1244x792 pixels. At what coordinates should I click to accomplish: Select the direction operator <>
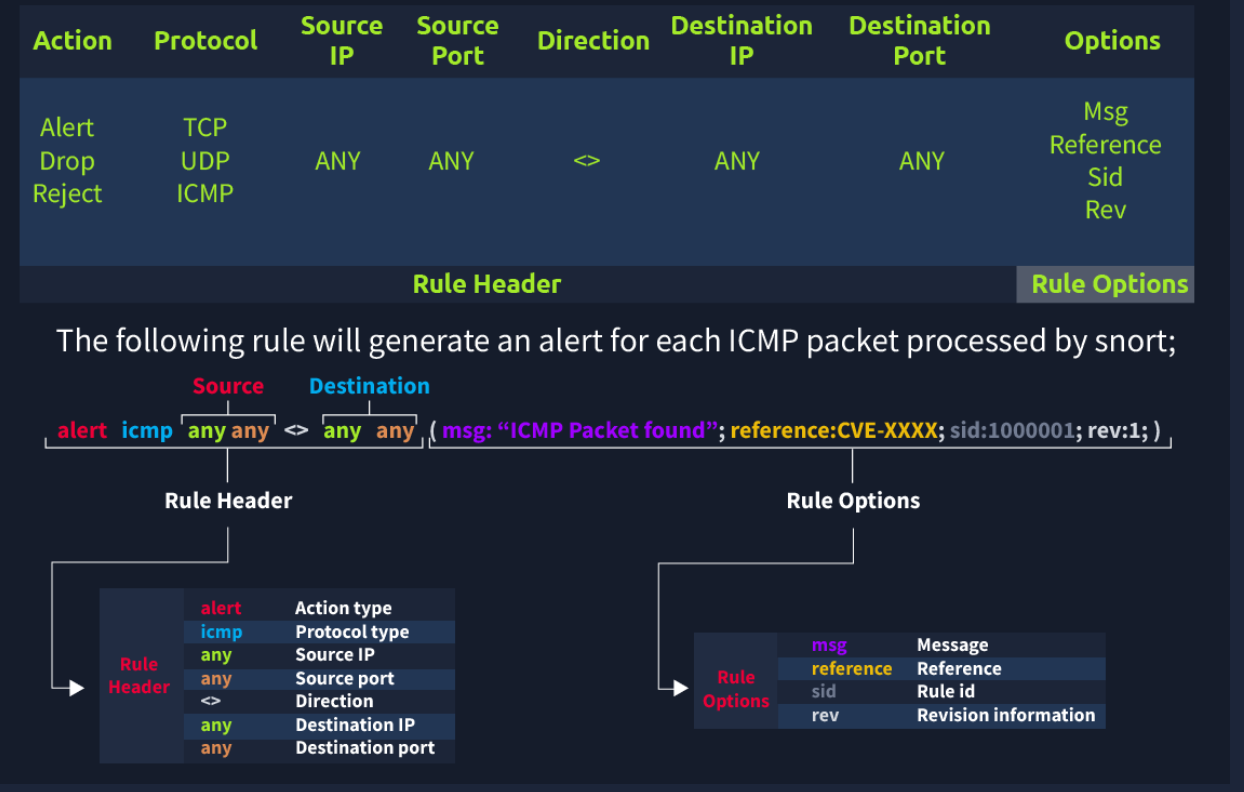click(x=296, y=430)
